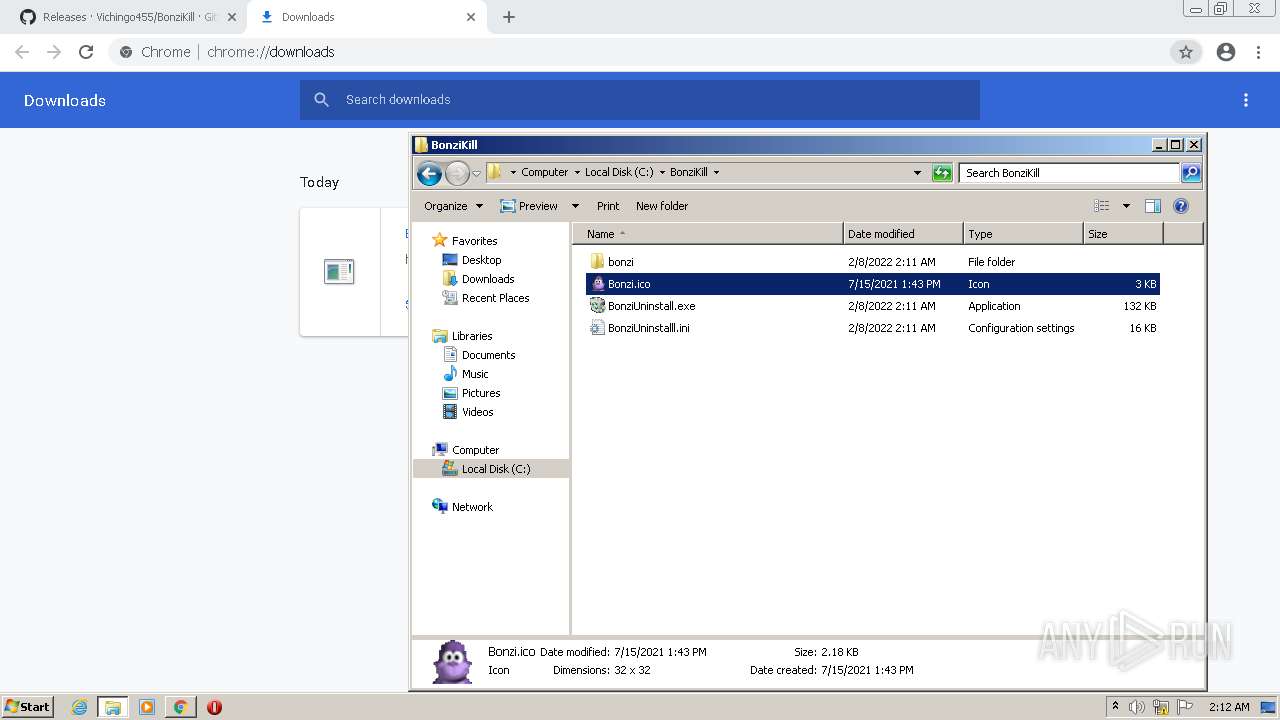Click Computer in navigation pane
This screenshot has height=720, width=1280.
click(x=475, y=450)
